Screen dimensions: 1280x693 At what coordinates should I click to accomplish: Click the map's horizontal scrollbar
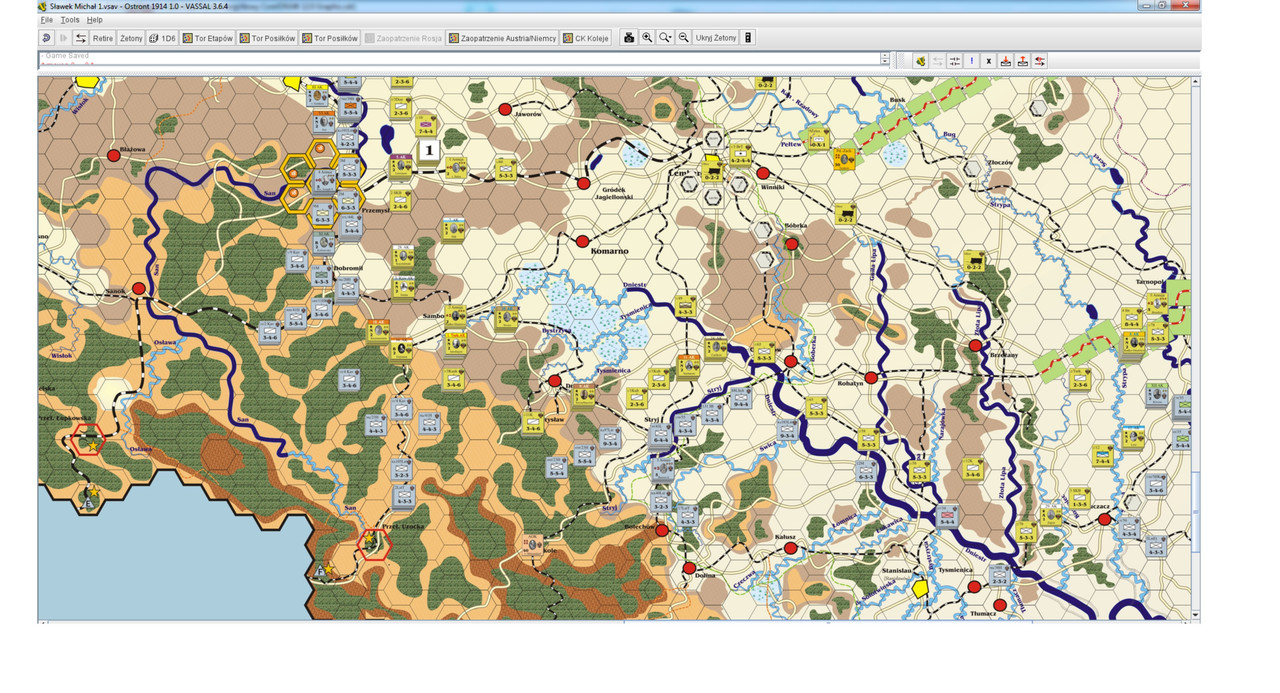[615, 621]
